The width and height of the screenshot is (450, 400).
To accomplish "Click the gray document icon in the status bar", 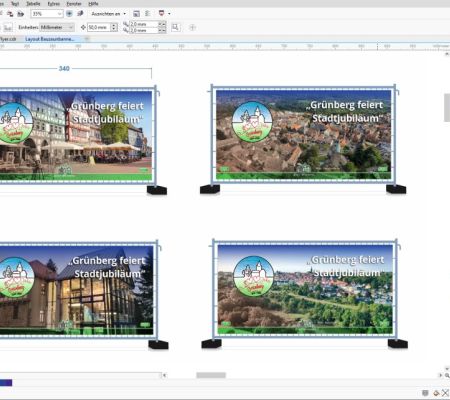I will pos(425,393).
